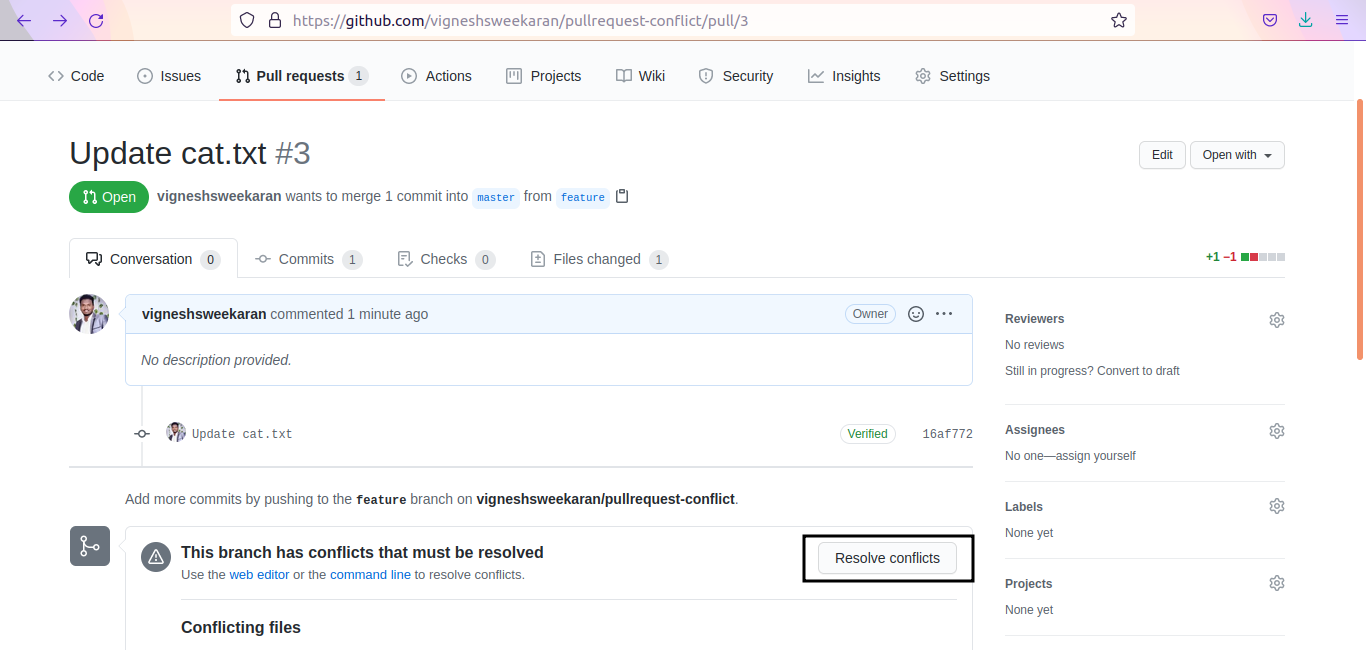Bookmark this page with star icon
The width and height of the screenshot is (1366, 650).
pyautogui.click(x=1119, y=20)
